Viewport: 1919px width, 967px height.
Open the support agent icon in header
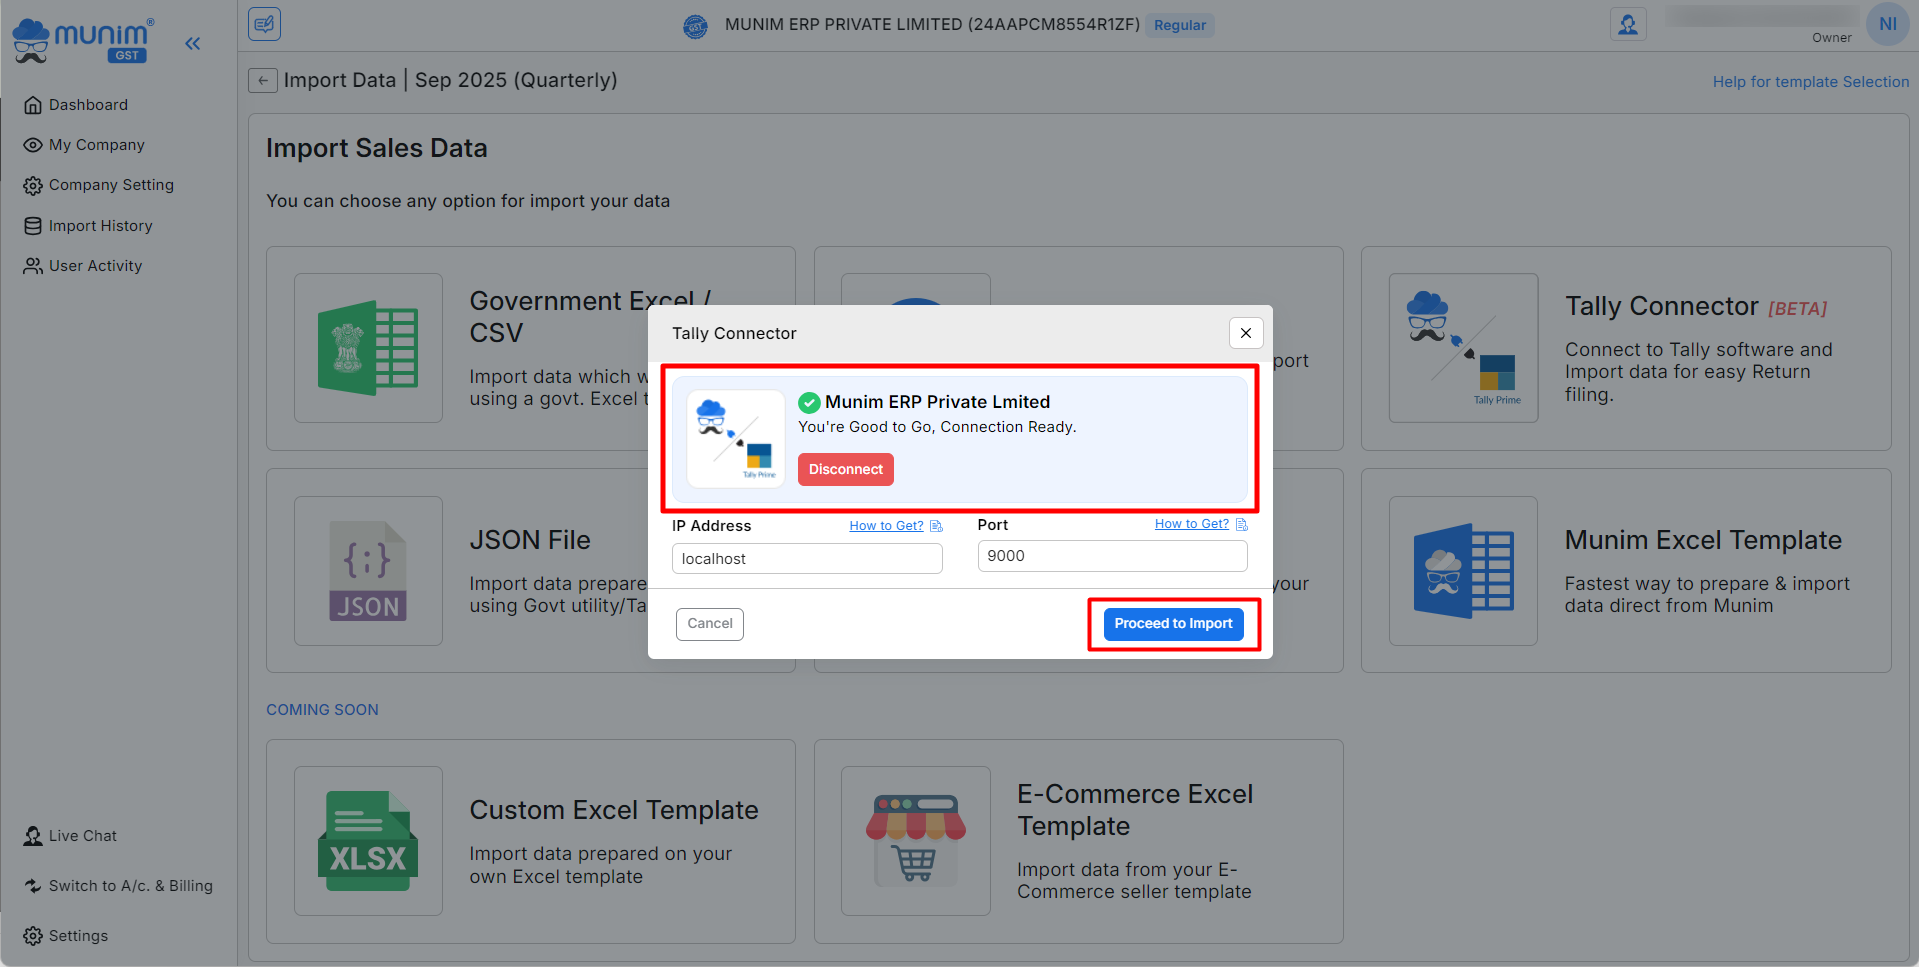1627,25
